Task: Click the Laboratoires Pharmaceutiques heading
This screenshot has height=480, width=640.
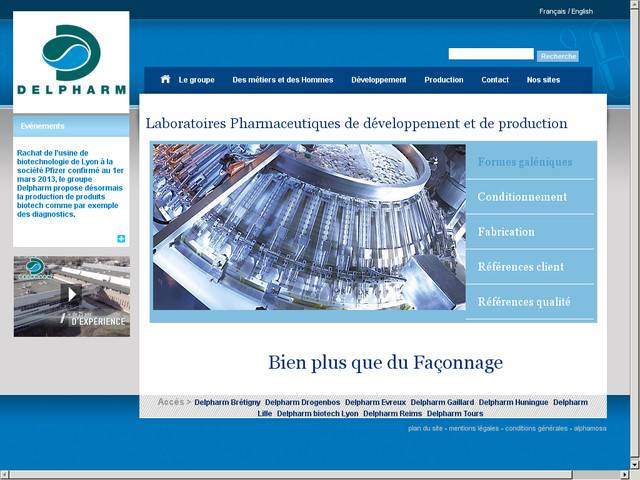Action: 356,123
